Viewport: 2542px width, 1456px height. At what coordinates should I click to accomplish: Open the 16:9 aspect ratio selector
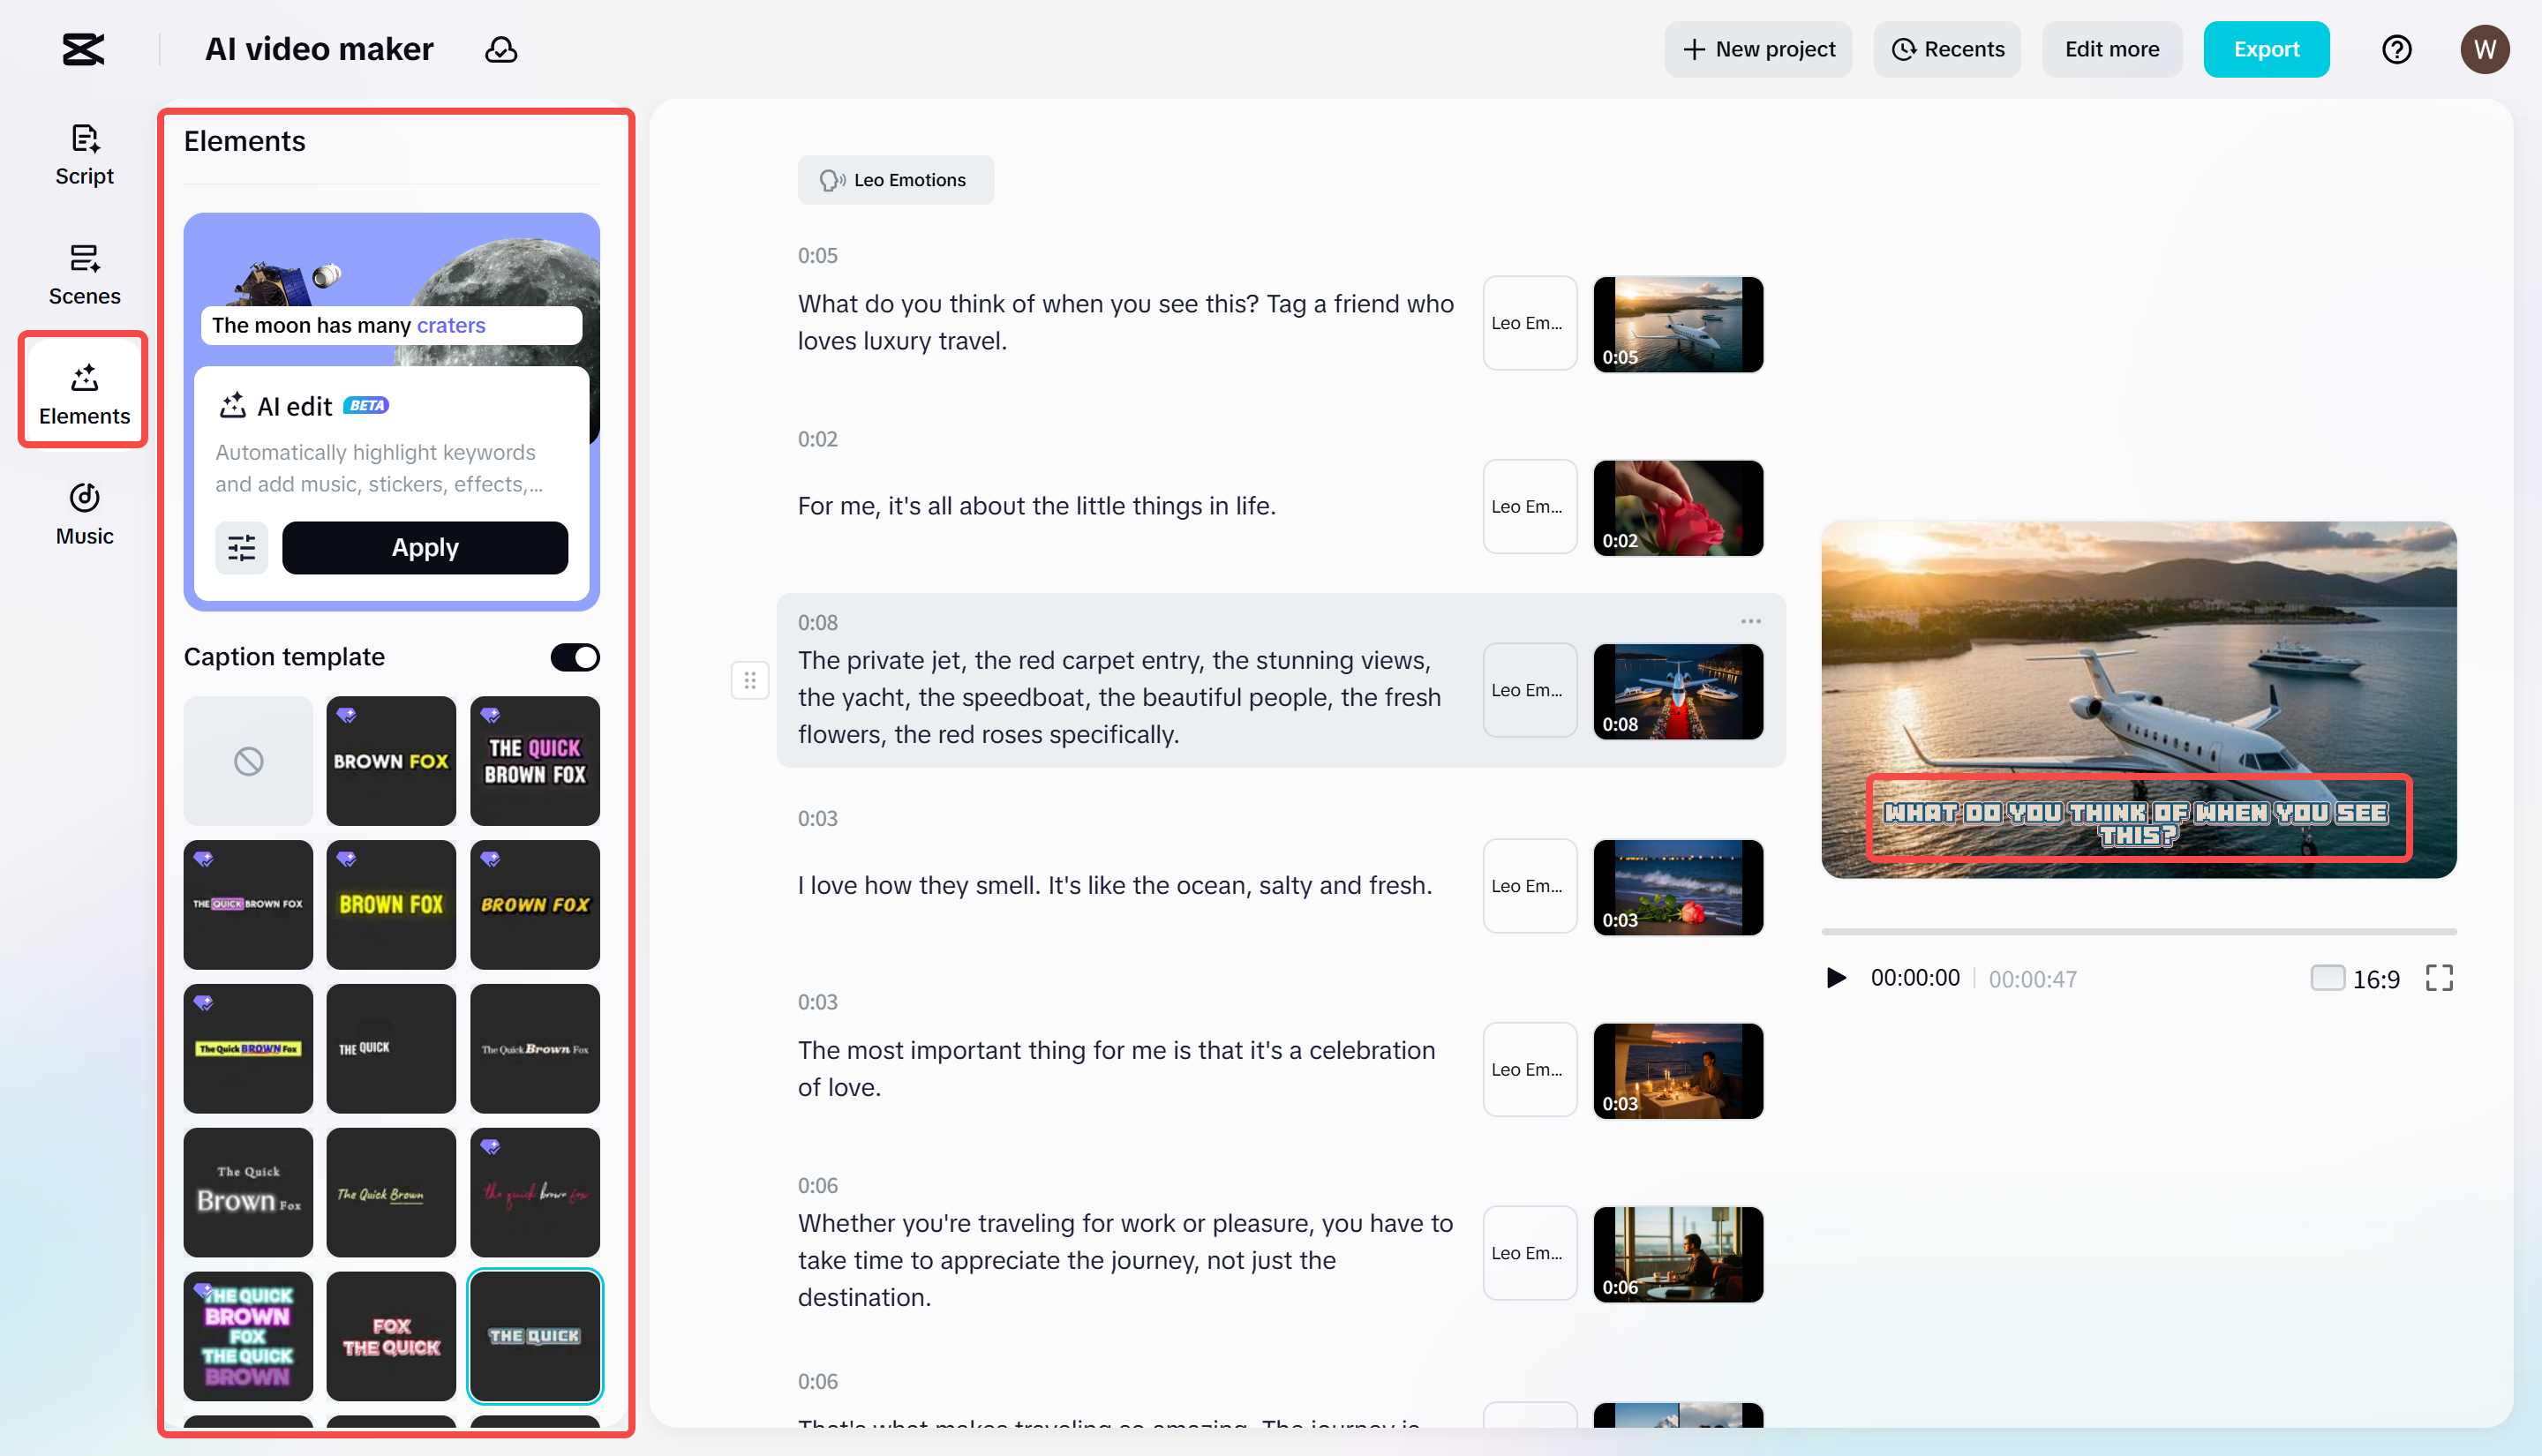2355,978
